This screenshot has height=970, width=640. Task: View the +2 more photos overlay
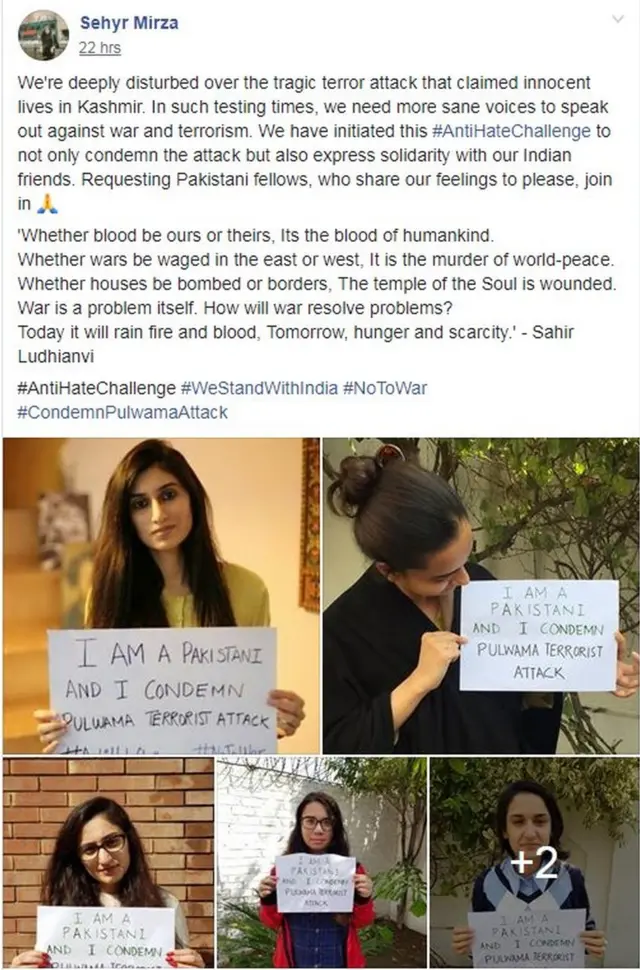[x=534, y=863]
